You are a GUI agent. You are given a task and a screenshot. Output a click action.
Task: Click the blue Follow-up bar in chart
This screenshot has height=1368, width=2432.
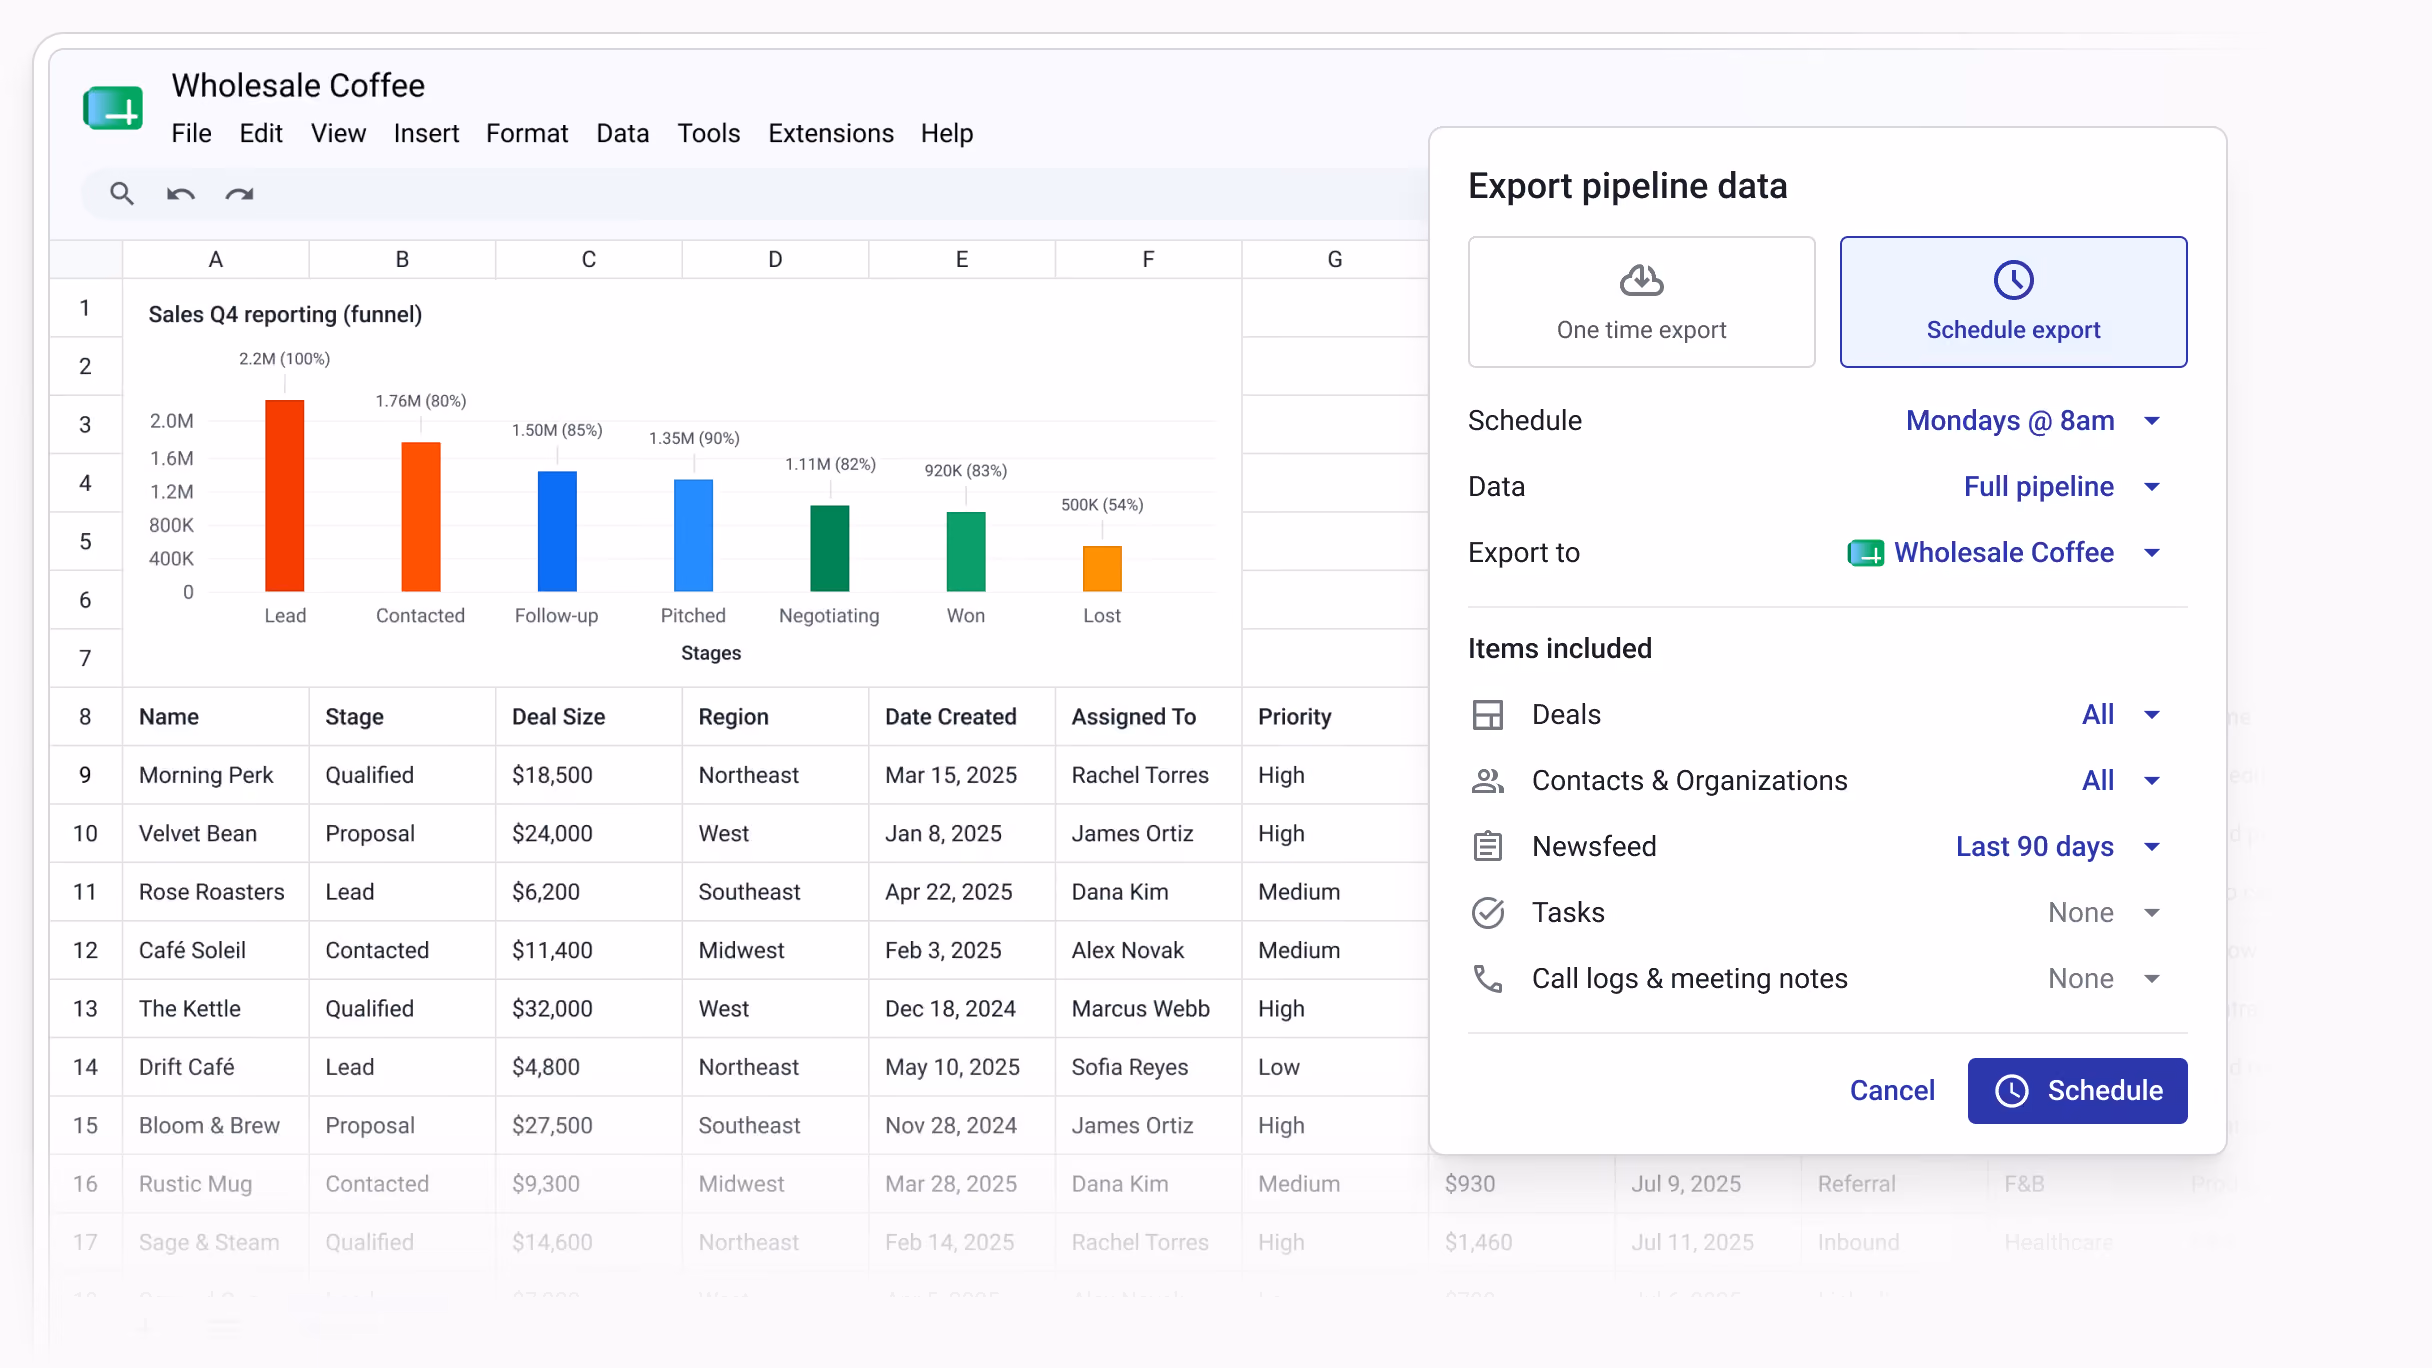[x=557, y=531]
